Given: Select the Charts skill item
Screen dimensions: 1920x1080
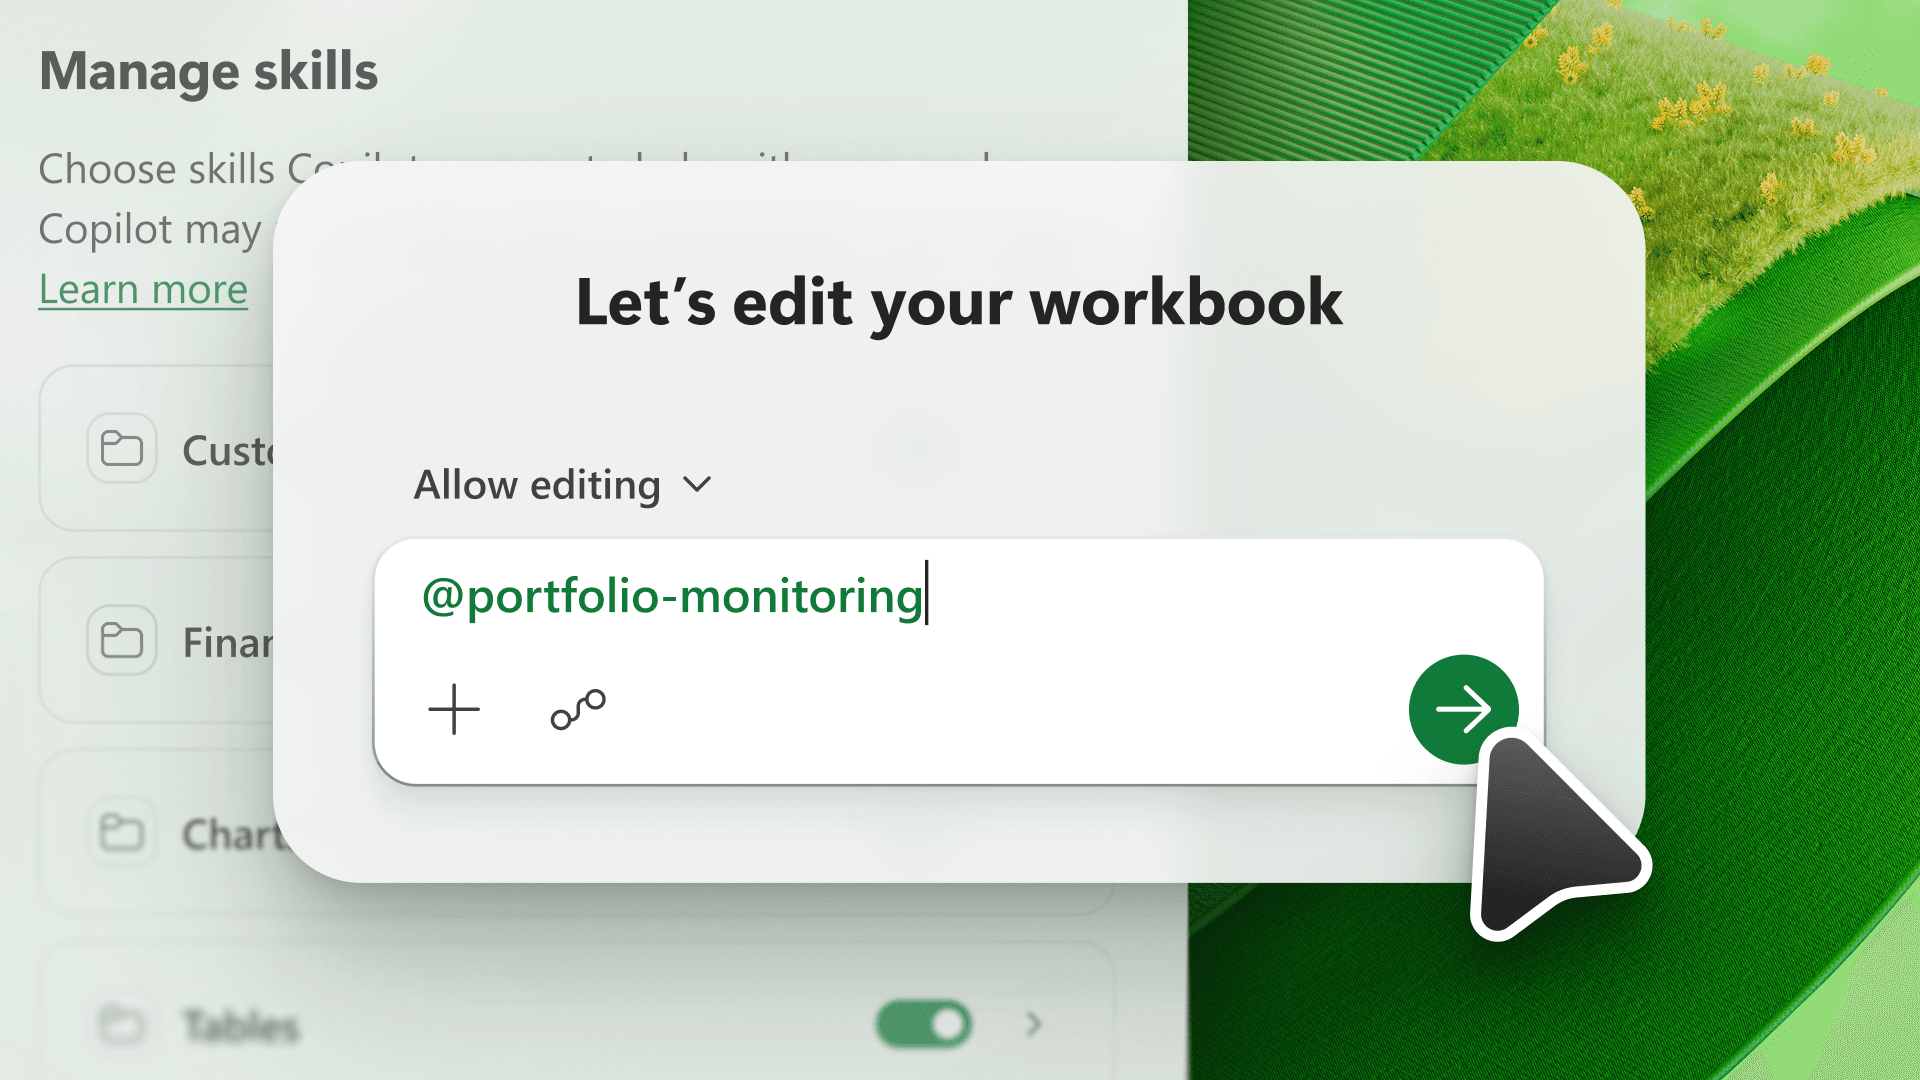Looking at the screenshot, I should 232,834.
